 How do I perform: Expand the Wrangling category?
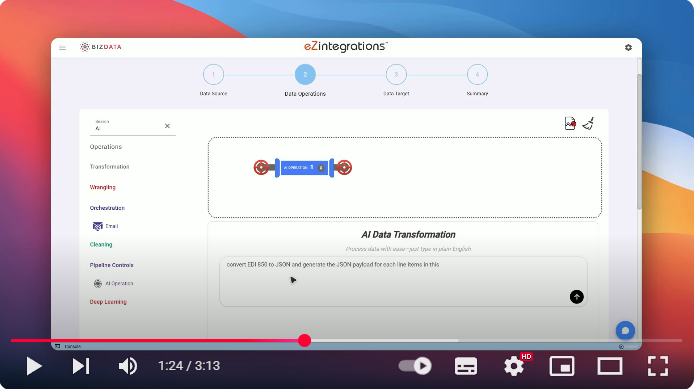click(x=103, y=187)
